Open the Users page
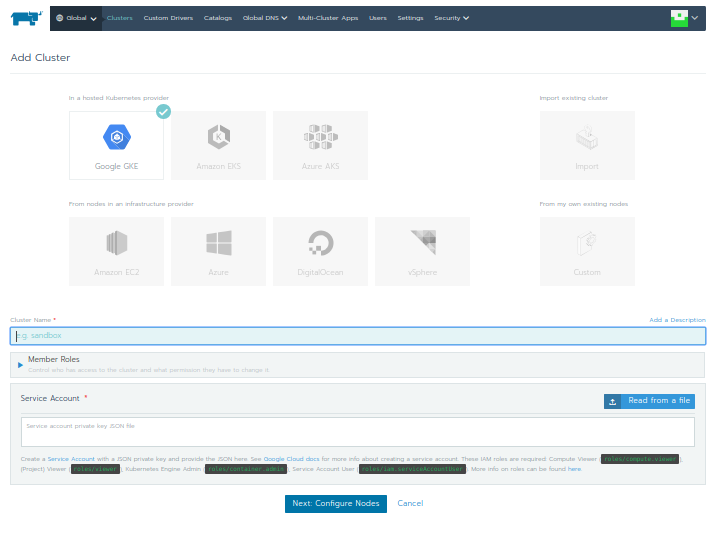The width and height of the screenshot is (707, 536). [378, 18]
